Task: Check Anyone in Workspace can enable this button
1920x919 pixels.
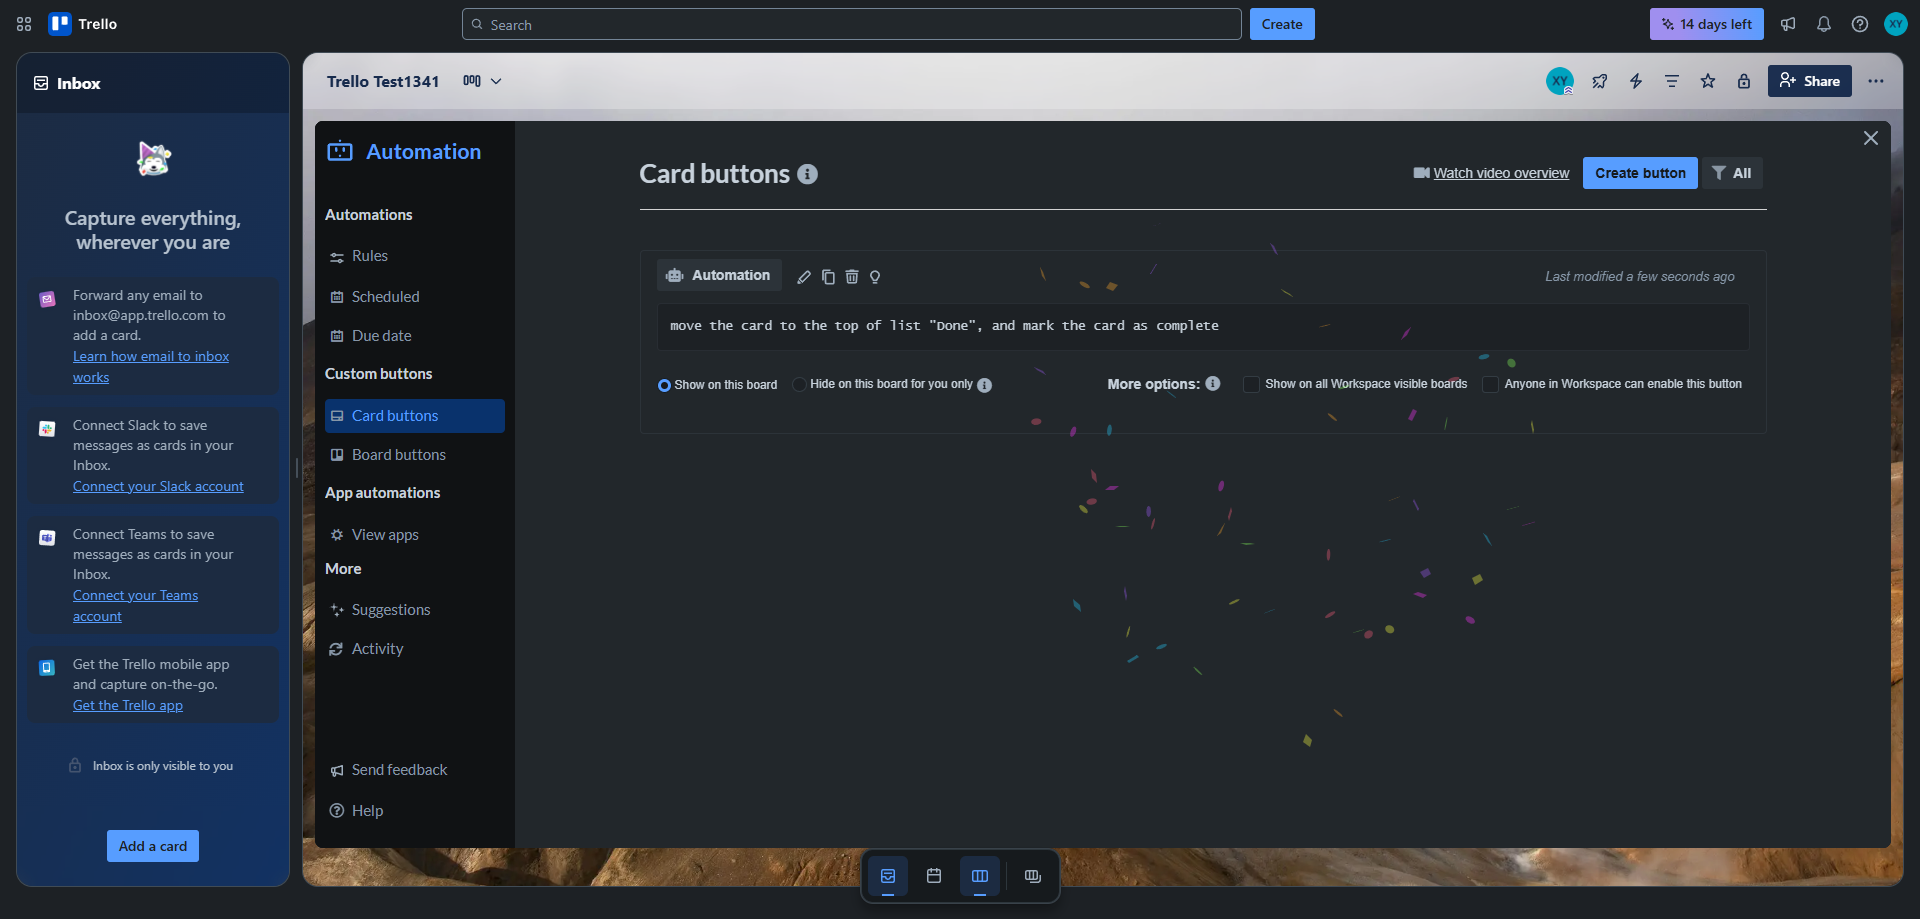Action: click(x=1491, y=384)
